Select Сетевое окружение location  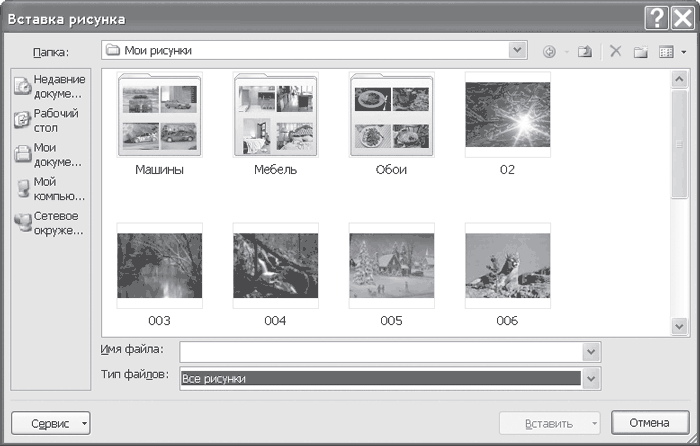50,223
